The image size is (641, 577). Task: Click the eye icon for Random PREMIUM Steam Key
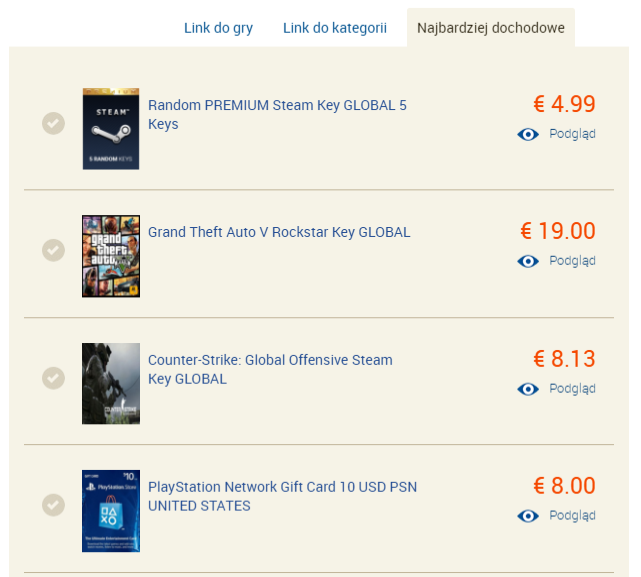point(528,134)
